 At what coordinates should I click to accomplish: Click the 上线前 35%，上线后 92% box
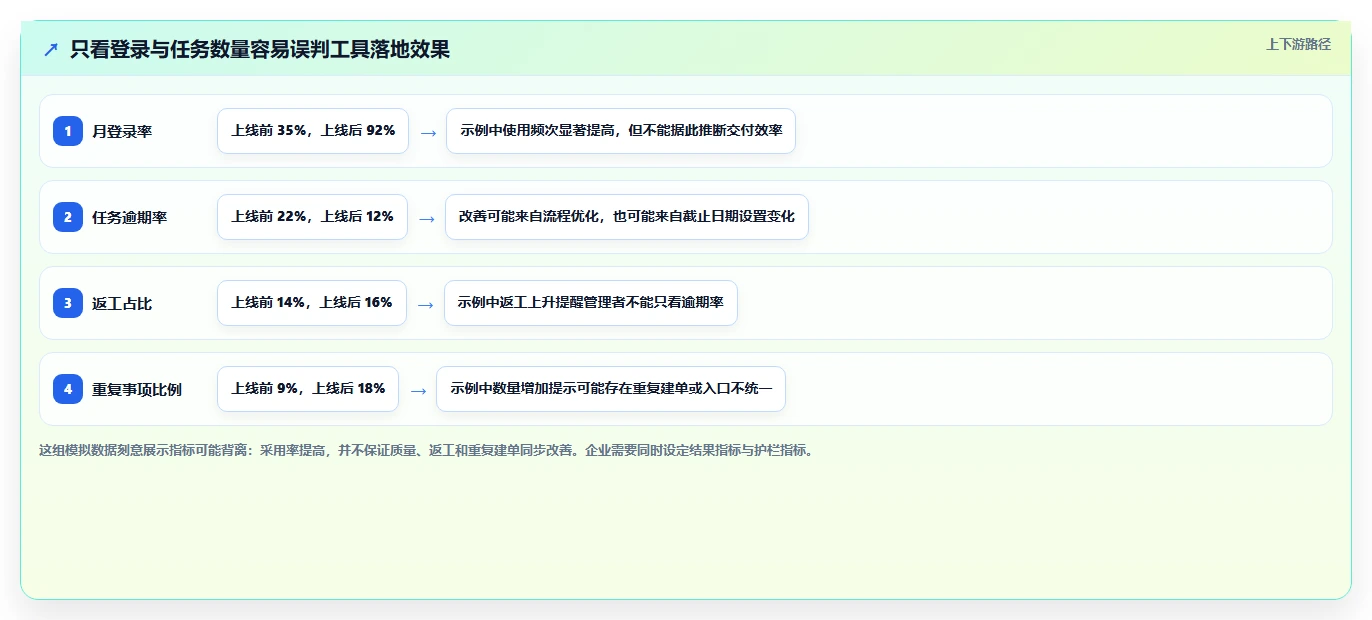[313, 131]
